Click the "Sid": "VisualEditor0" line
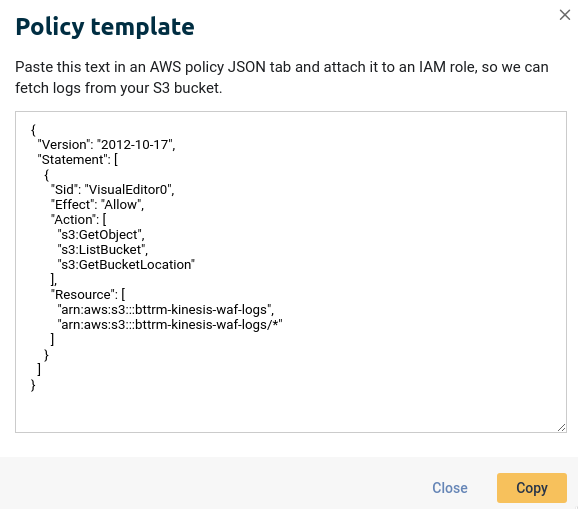 click(112, 189)
